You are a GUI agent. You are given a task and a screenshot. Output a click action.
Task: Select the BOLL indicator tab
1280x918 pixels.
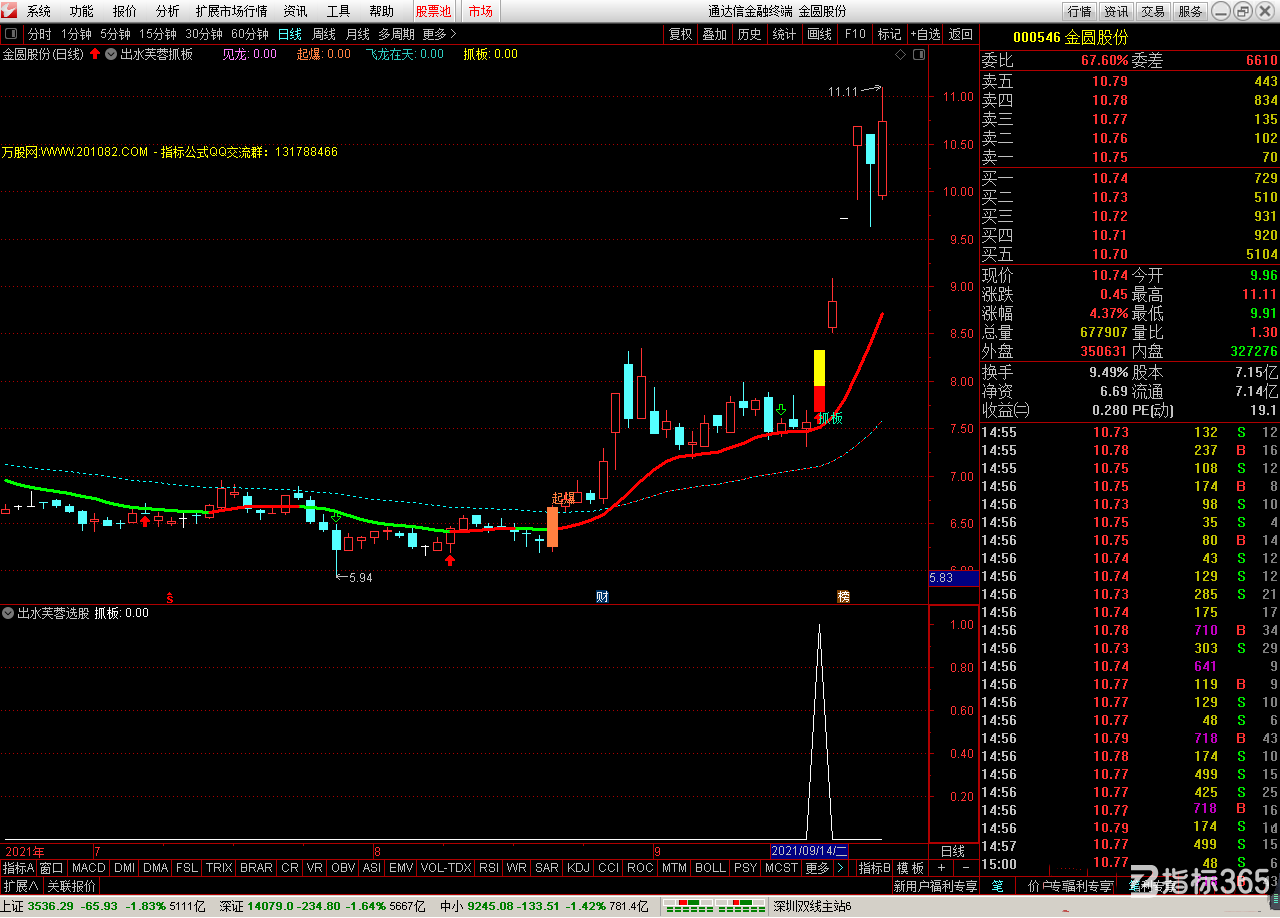[x=710, y=868]
